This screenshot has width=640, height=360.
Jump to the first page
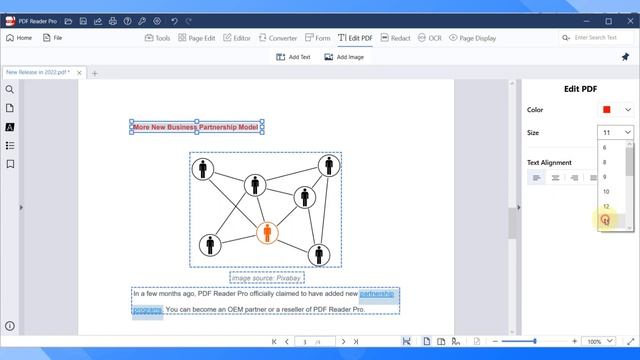[x=274, y=342]
